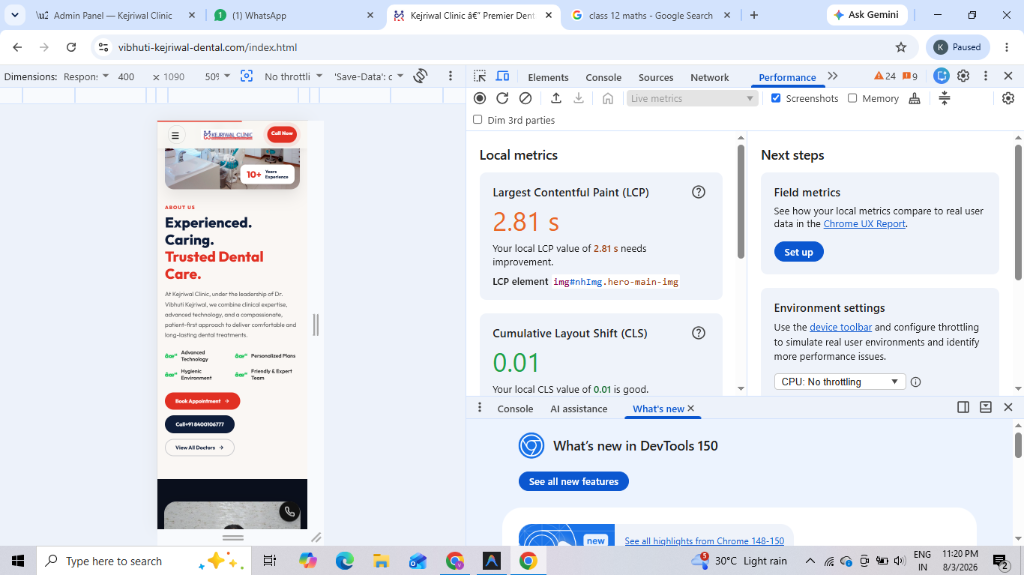This screenshot has width=1024, height=575.
Task: Open warnings count 24 badge
Action: pyautogui.click(x=885, y=76)
